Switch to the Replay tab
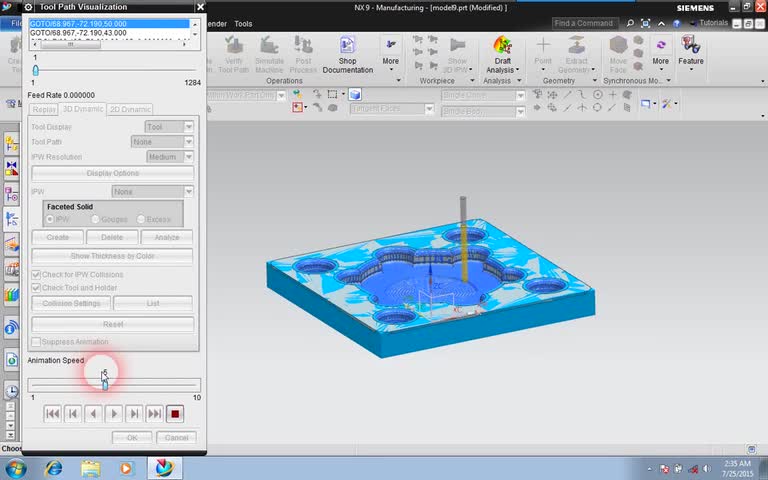This screenshot has width=768, height=480. coord(43,109)
